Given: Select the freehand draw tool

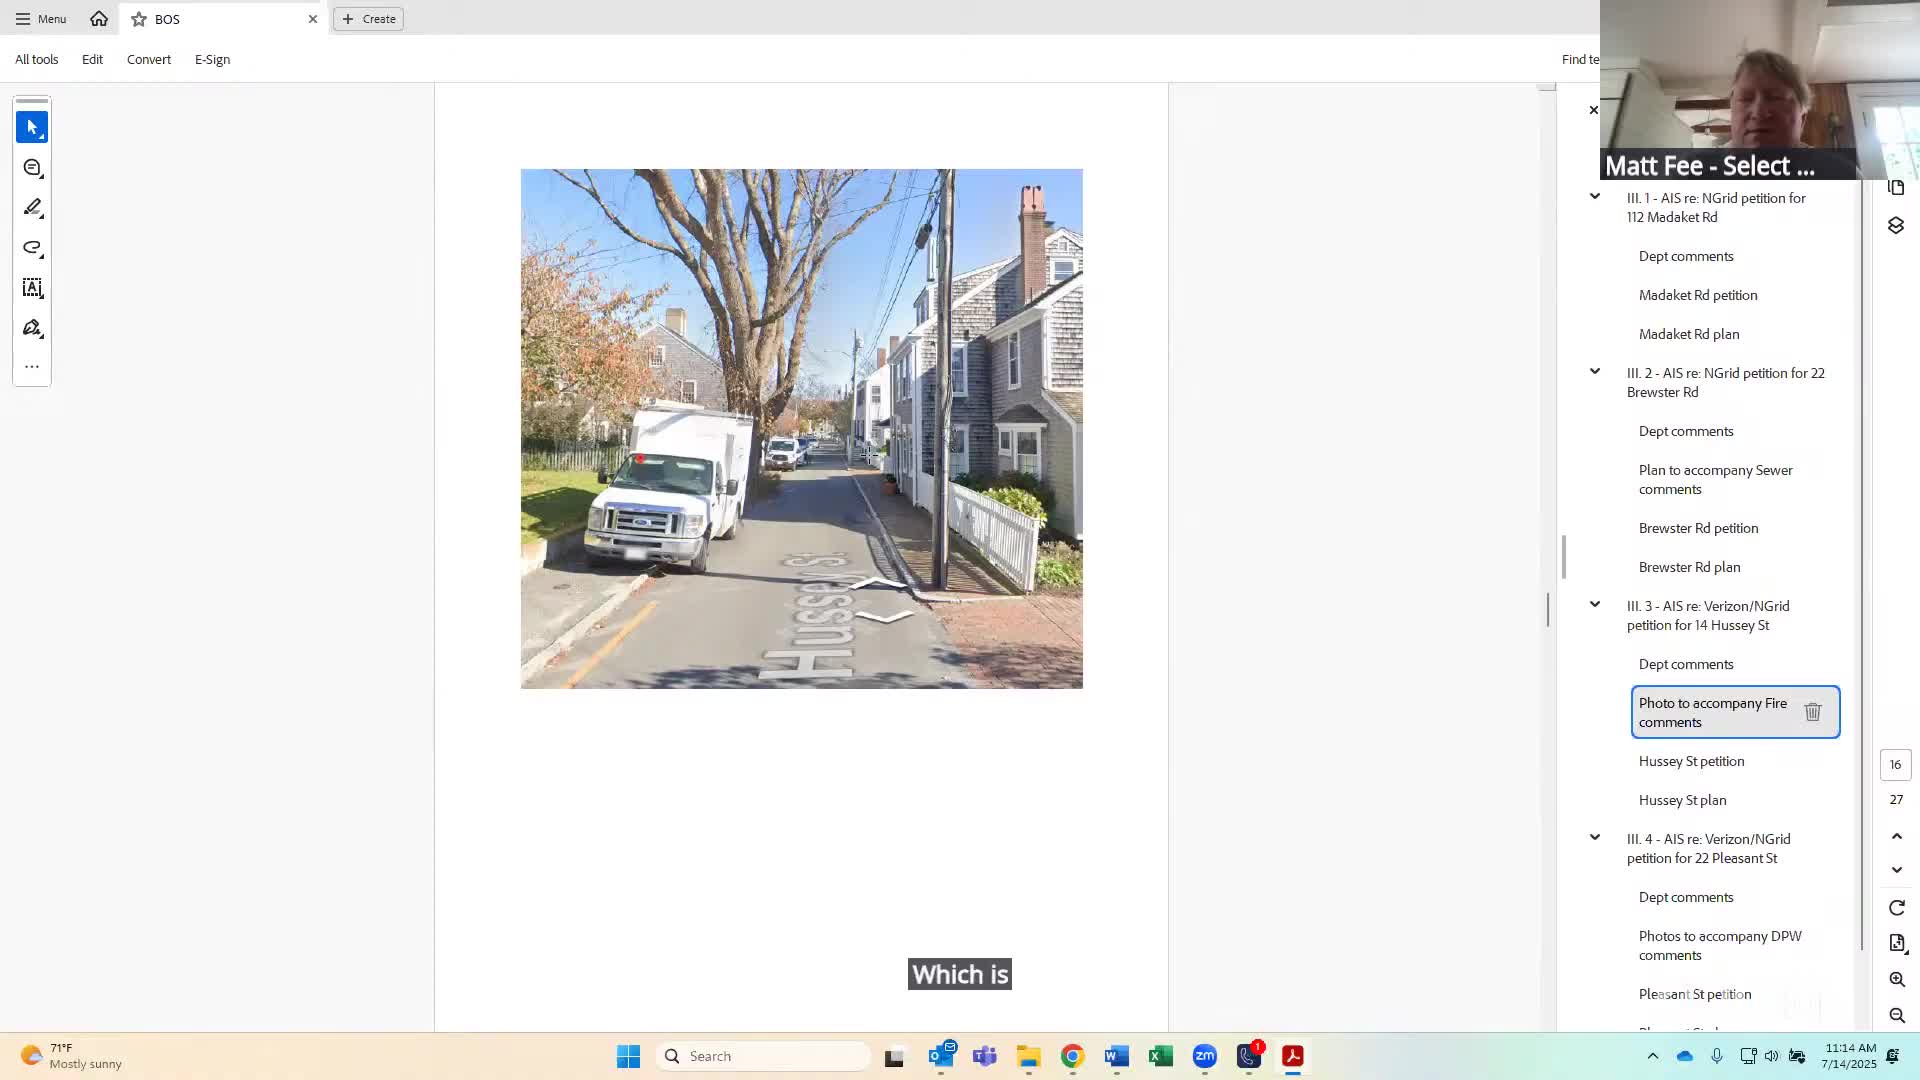Looking at the screenshot, I should (32, 248).
